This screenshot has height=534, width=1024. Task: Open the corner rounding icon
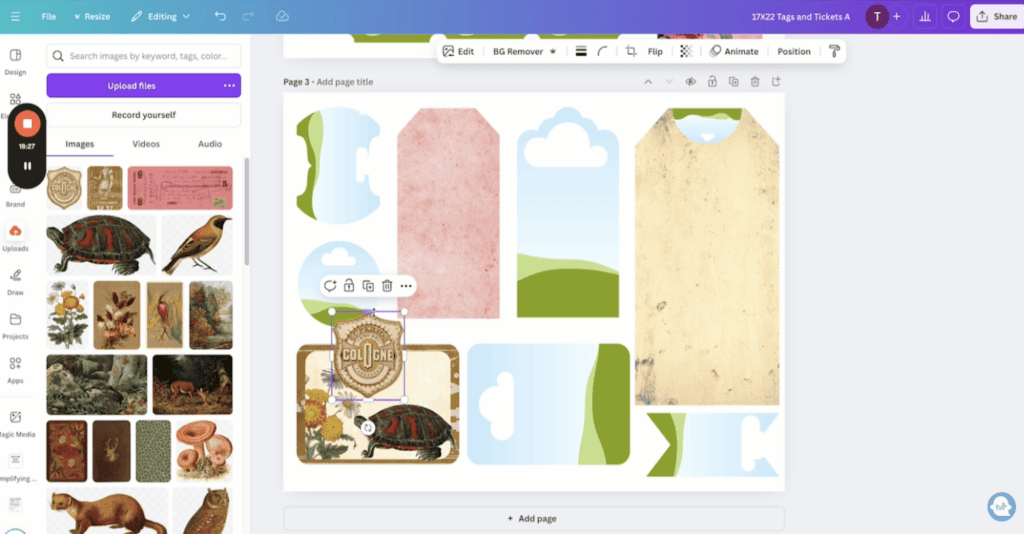pyautogui.click(x=602, y=51)
